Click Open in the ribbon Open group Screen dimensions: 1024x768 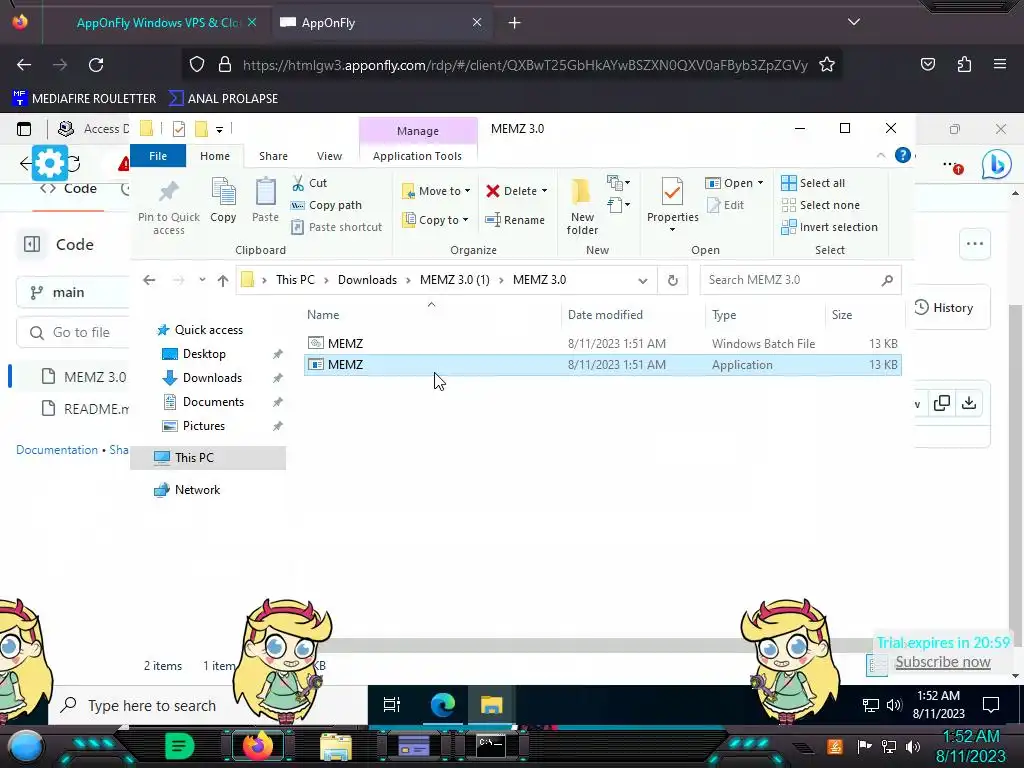pyautogui.click(x=734, y=184)
